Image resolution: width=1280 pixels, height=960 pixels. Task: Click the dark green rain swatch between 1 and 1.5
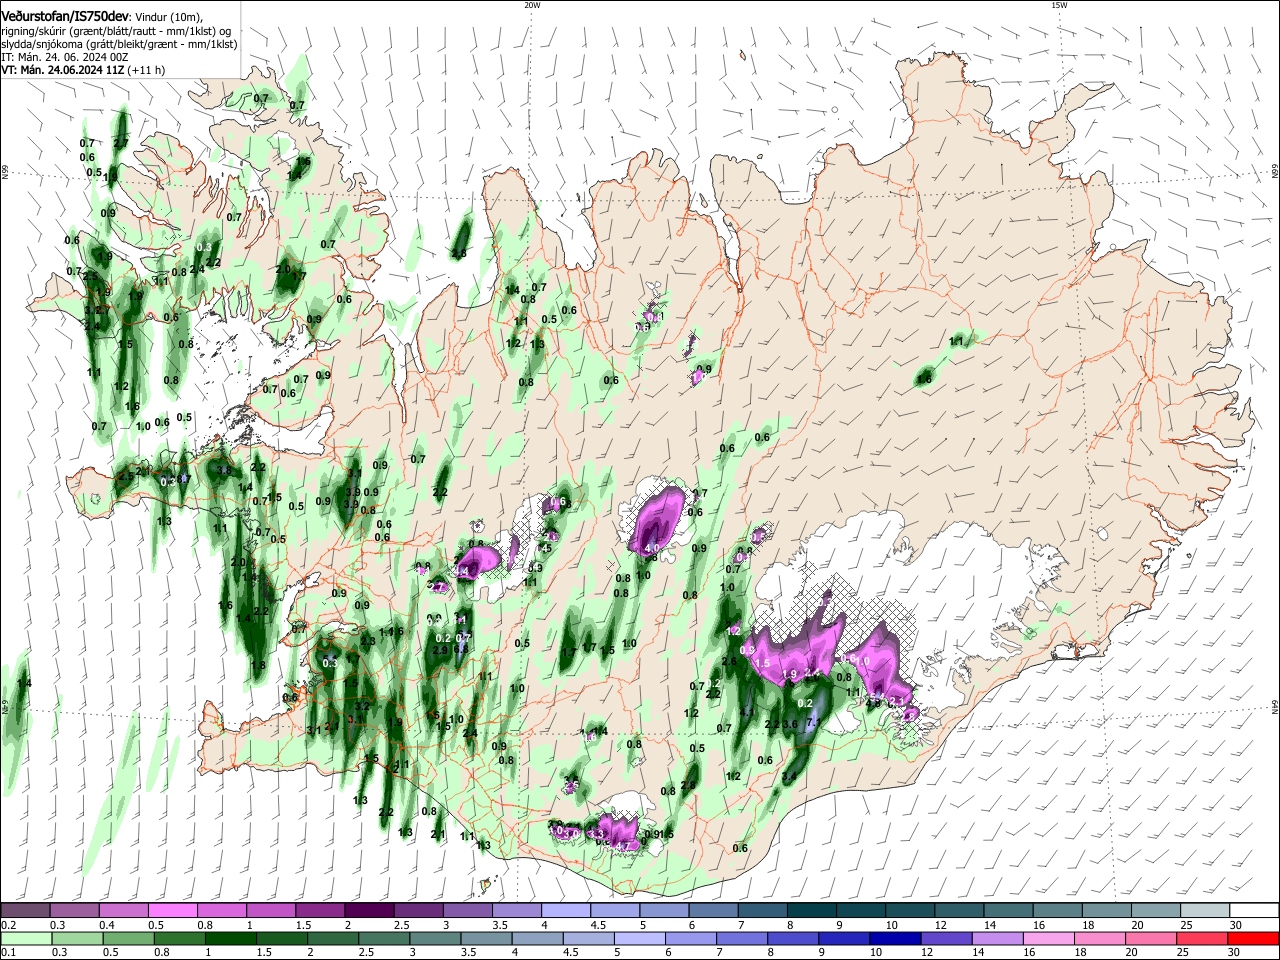click(230, 938)
